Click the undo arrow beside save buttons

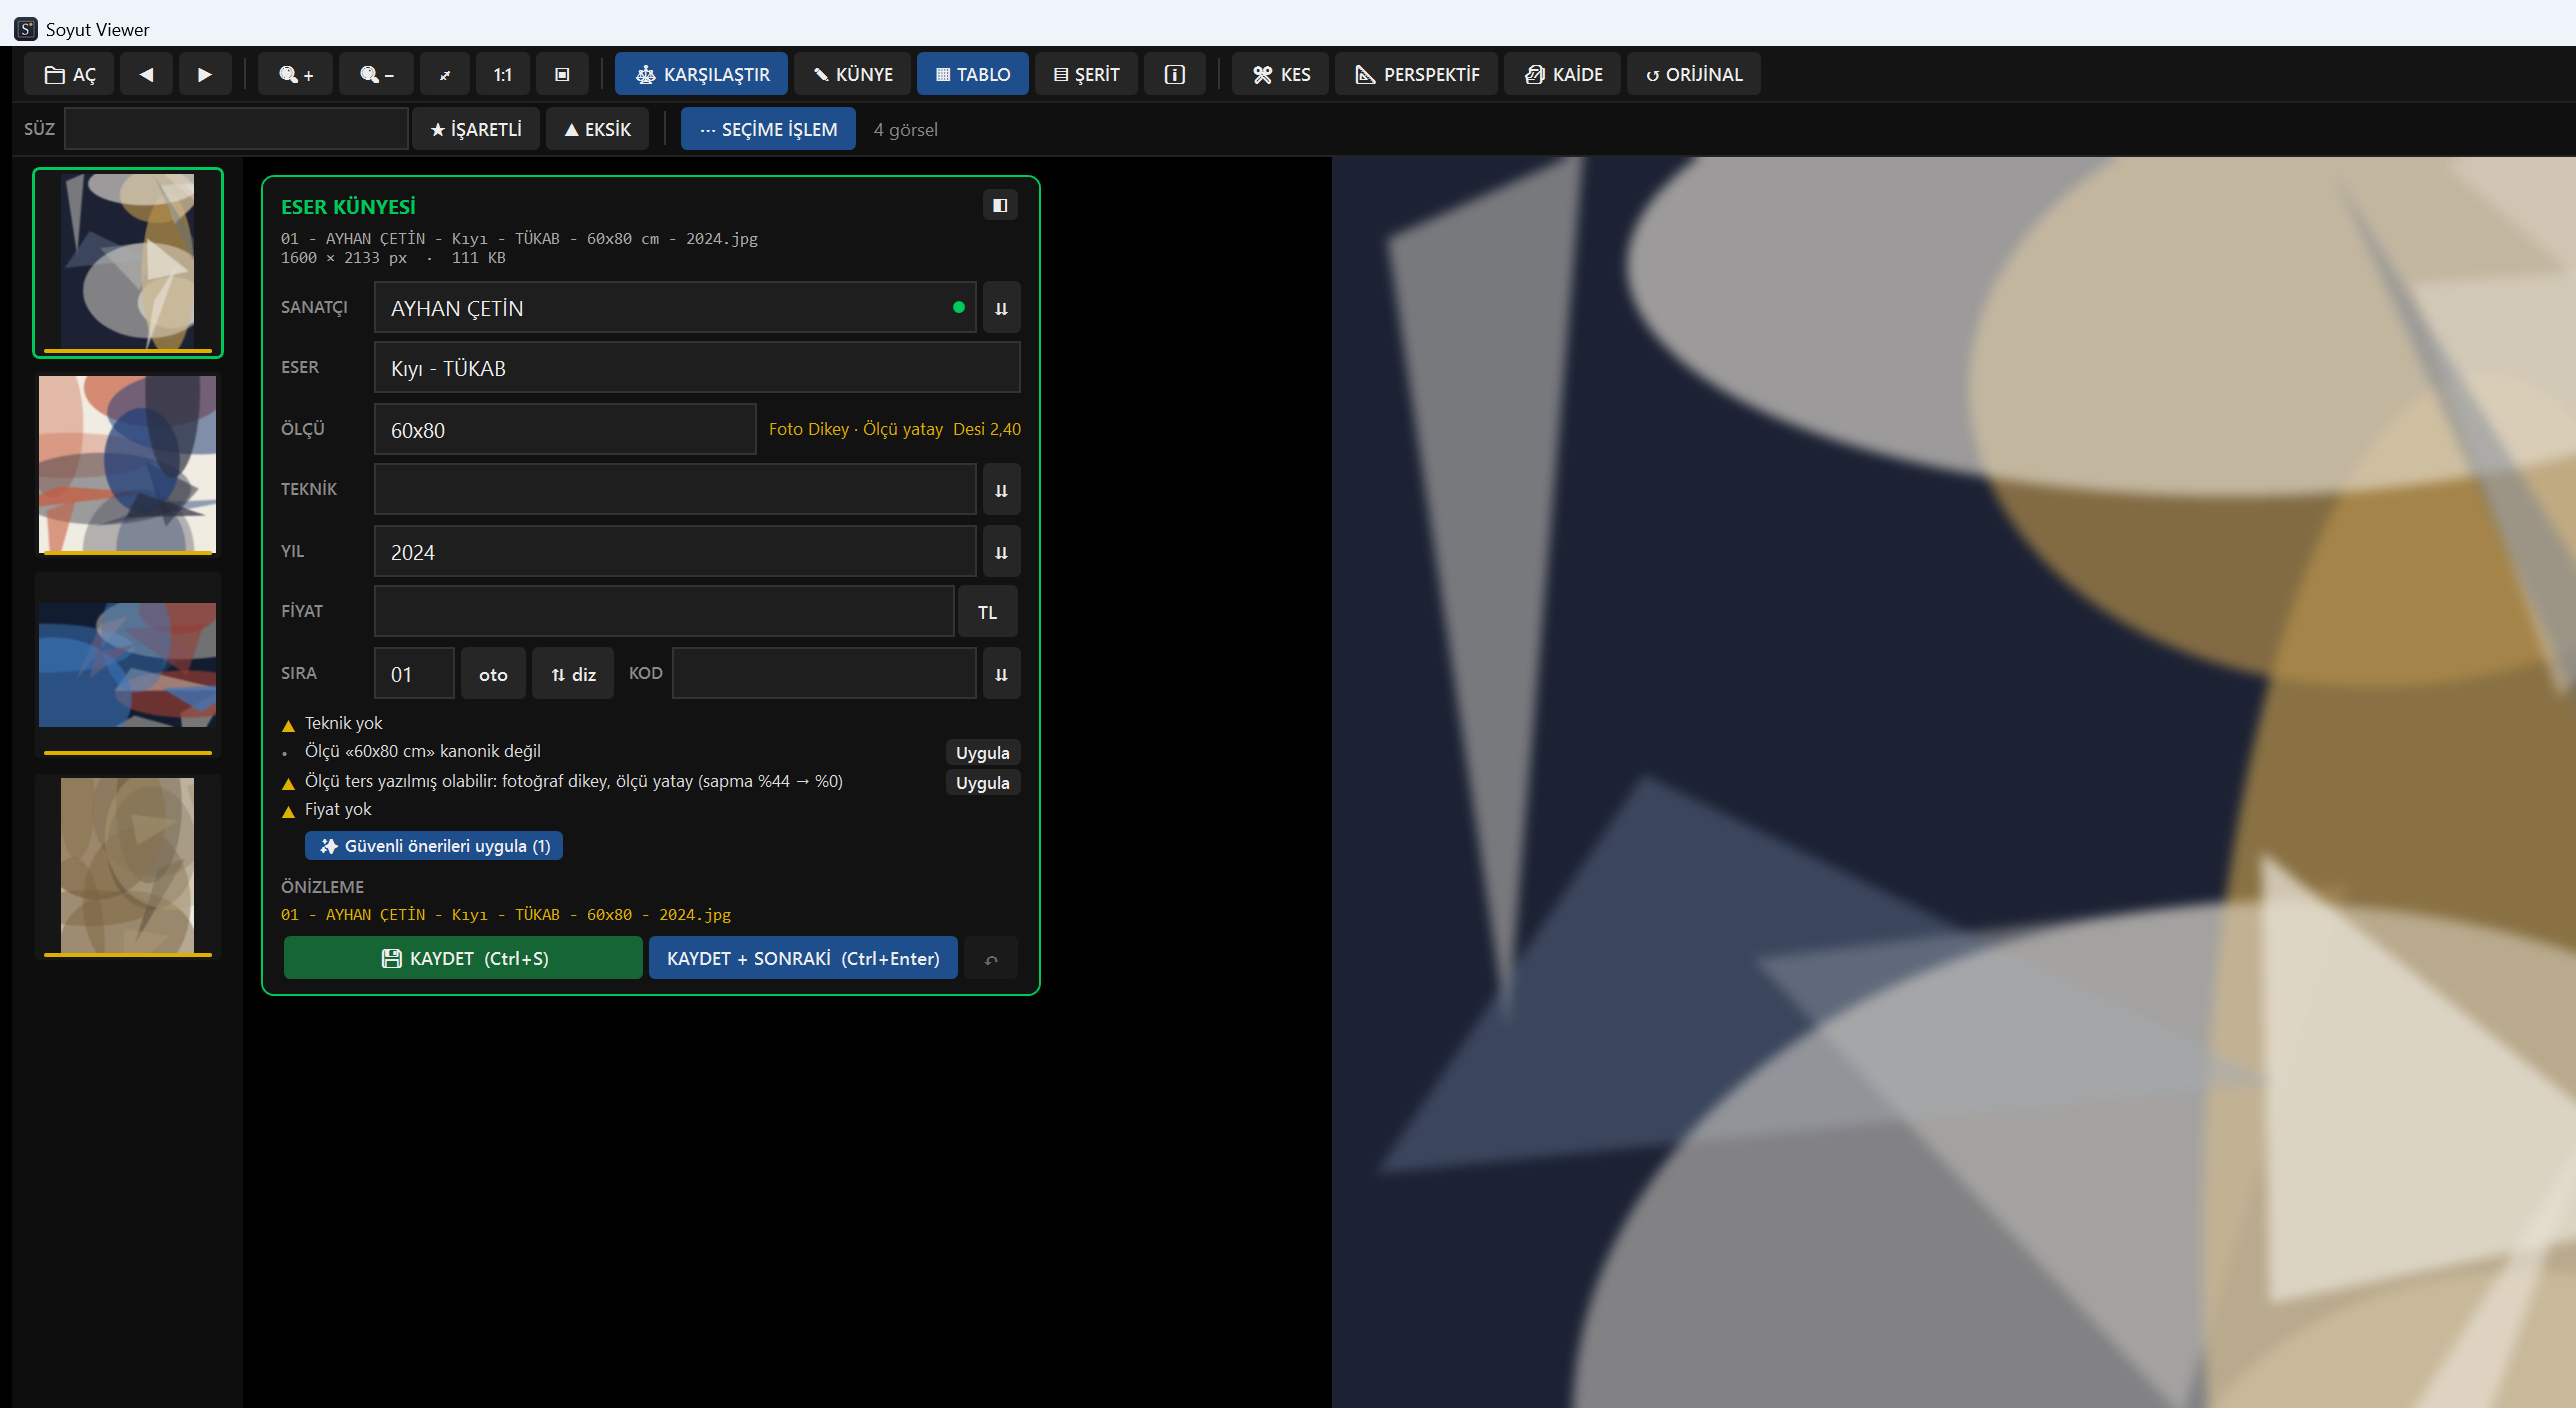tap(991, 958)
